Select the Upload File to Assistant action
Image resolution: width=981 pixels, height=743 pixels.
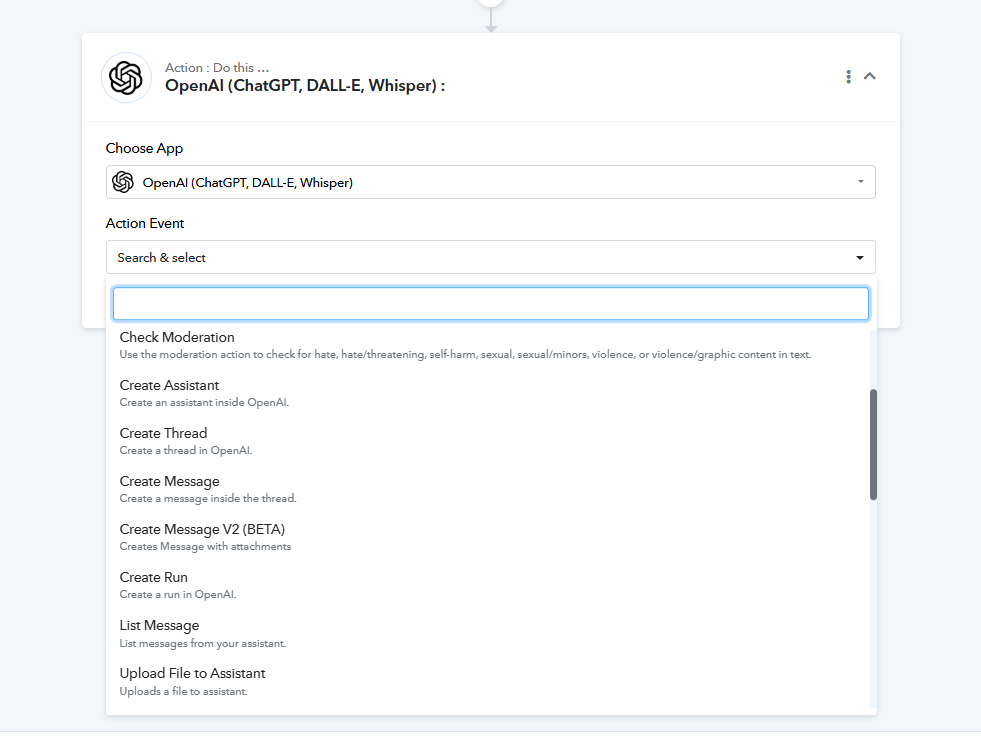(488, 682)
